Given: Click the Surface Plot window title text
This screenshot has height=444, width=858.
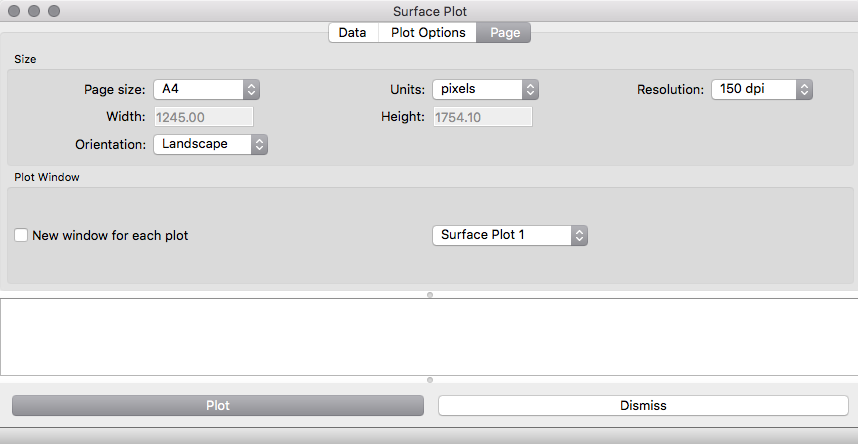Looking at the screenshot, I should click(x=430, y=11).
